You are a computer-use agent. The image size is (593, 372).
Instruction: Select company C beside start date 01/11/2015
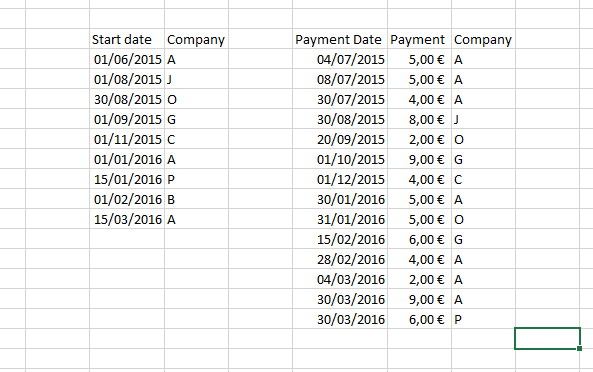tap(196, 140)
